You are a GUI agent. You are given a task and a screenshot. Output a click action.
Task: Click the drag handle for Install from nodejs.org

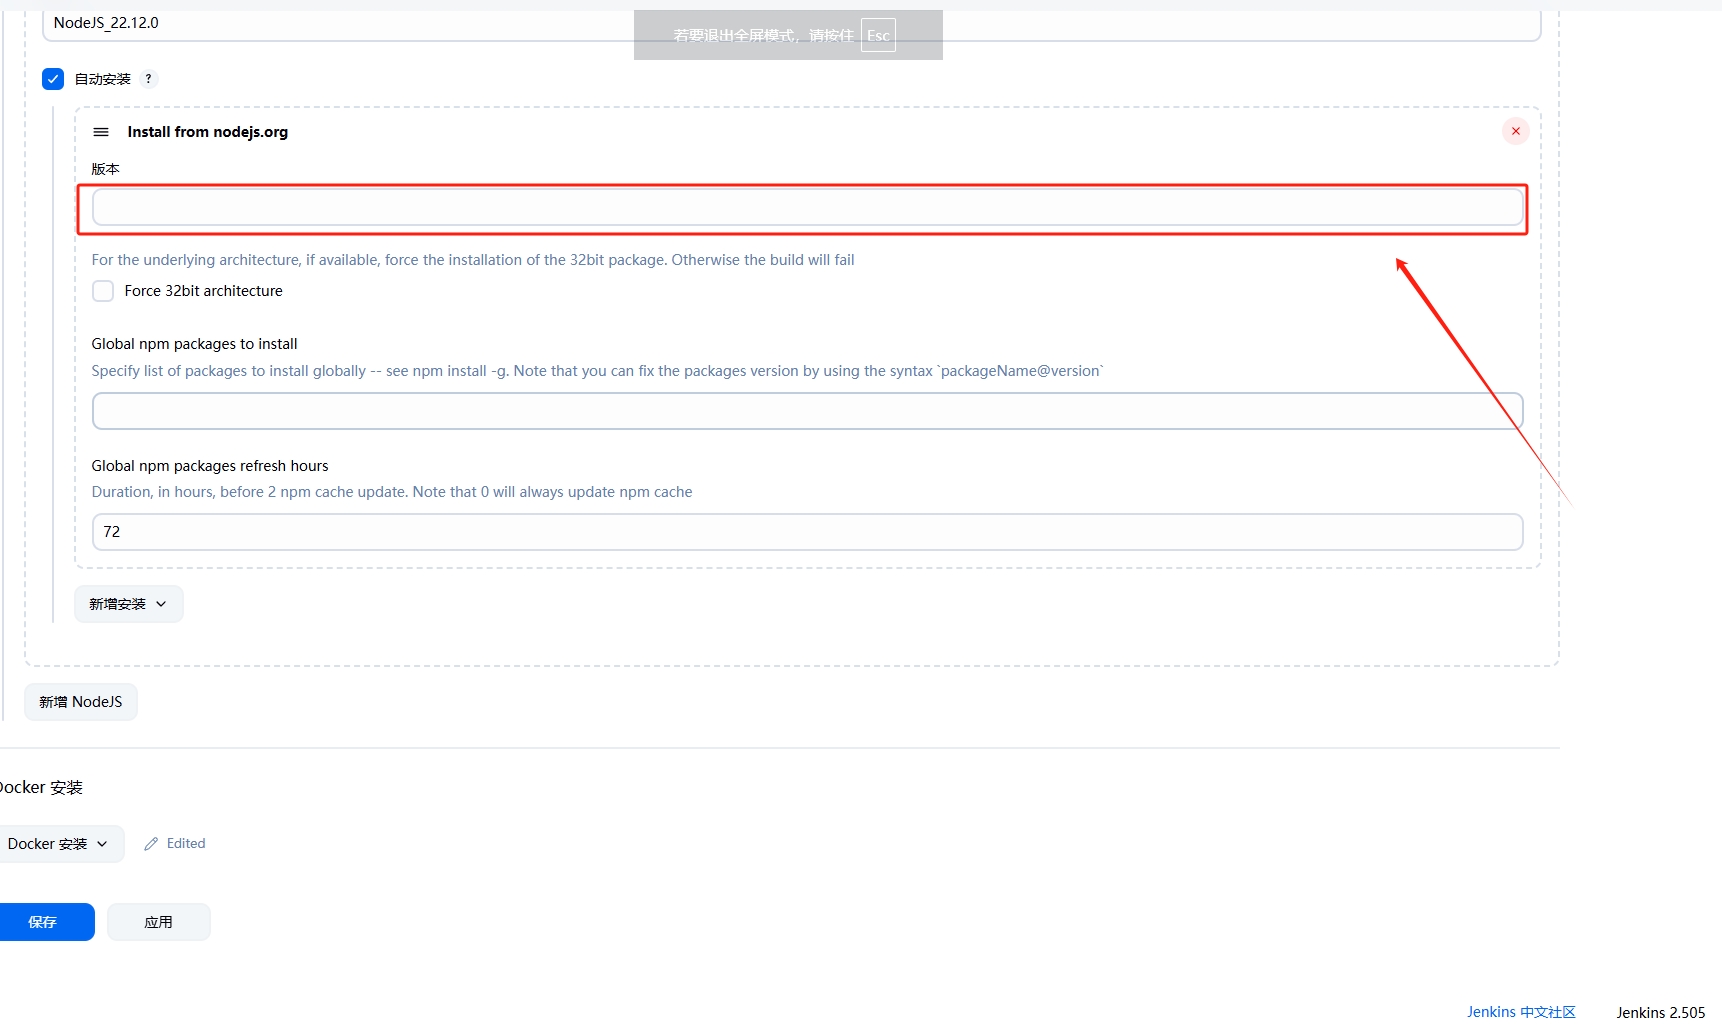[x=101, y=132]
